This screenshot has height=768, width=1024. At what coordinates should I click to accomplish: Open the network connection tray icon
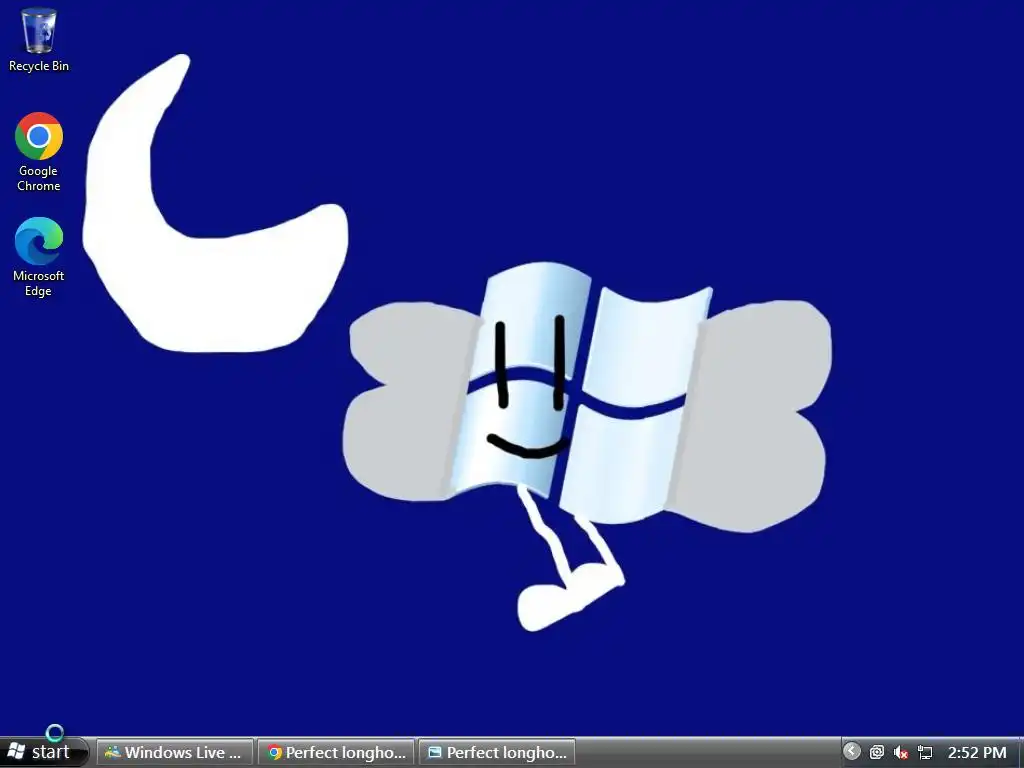[x=925, y=752]
